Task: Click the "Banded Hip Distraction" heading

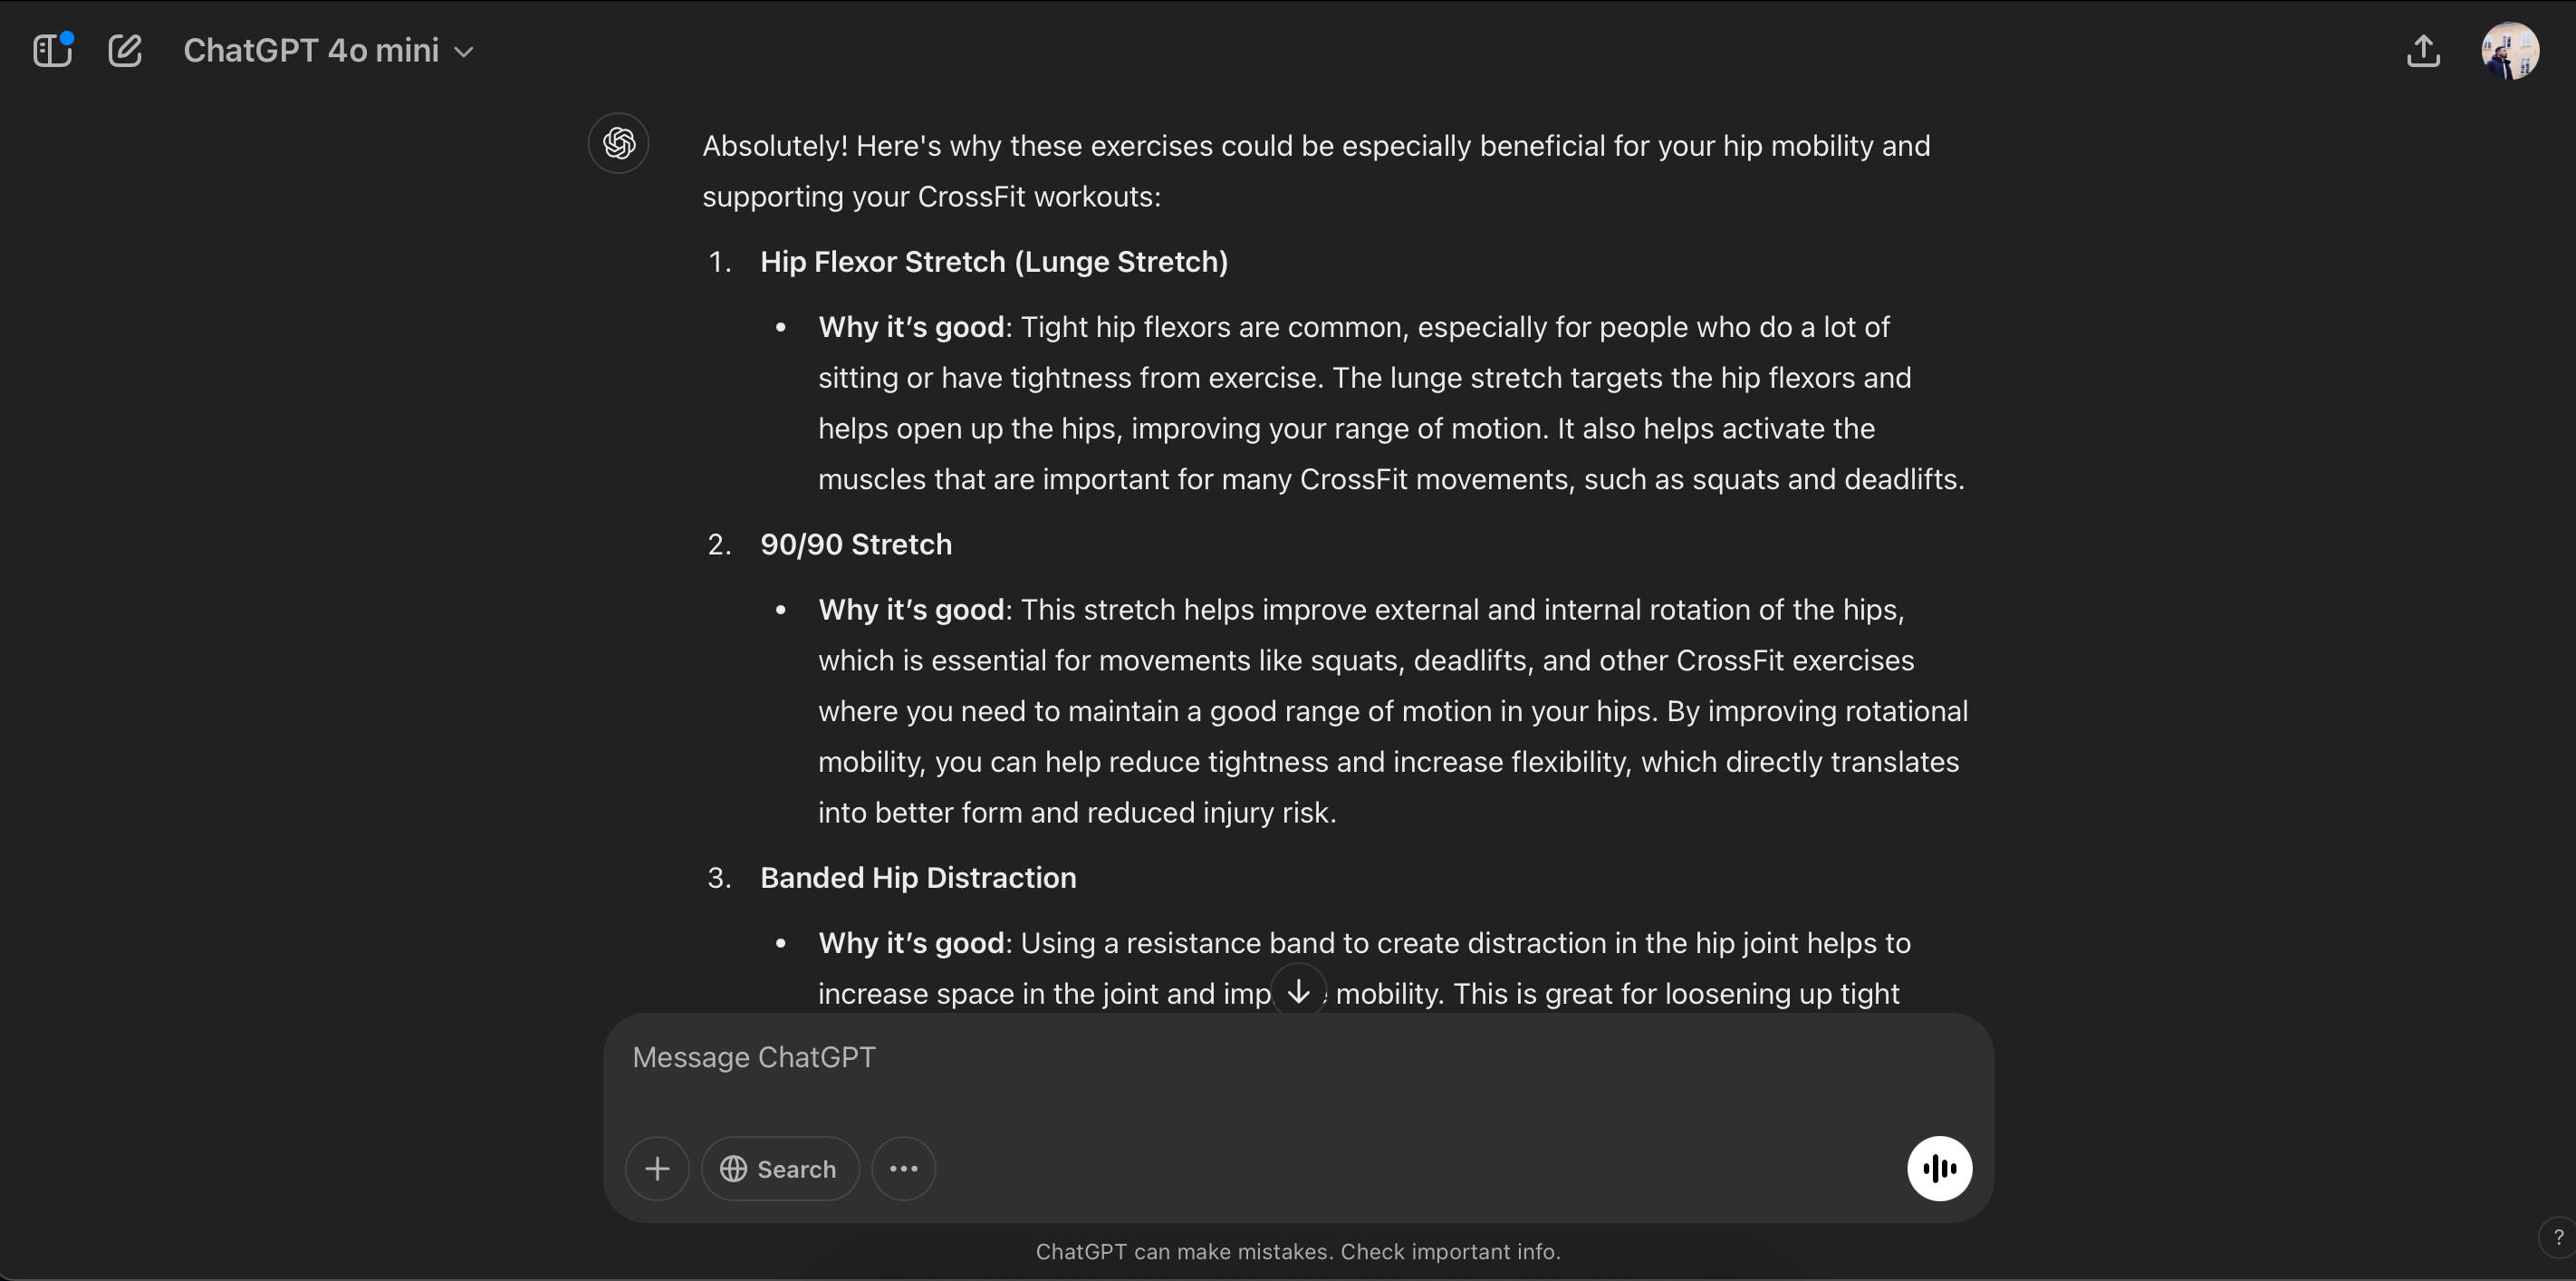Action: click(917, 878)
